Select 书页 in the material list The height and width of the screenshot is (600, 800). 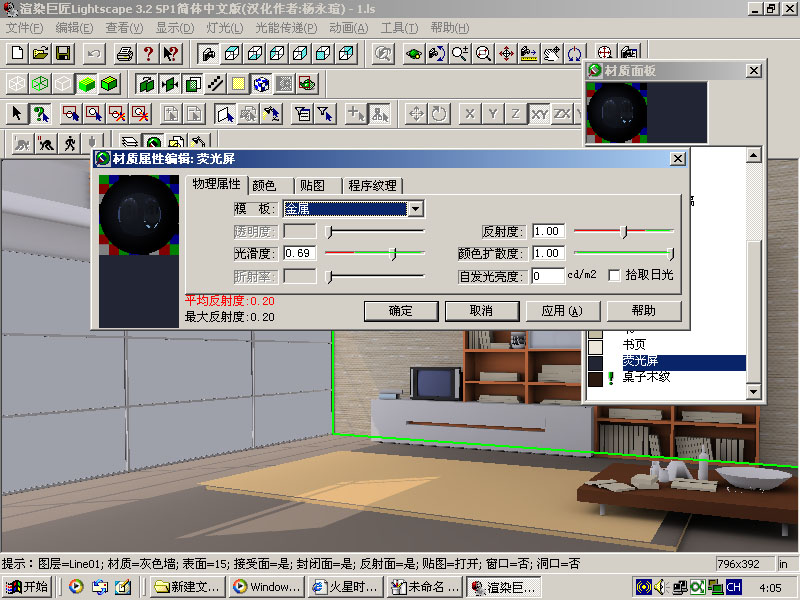tap(634, 345)
